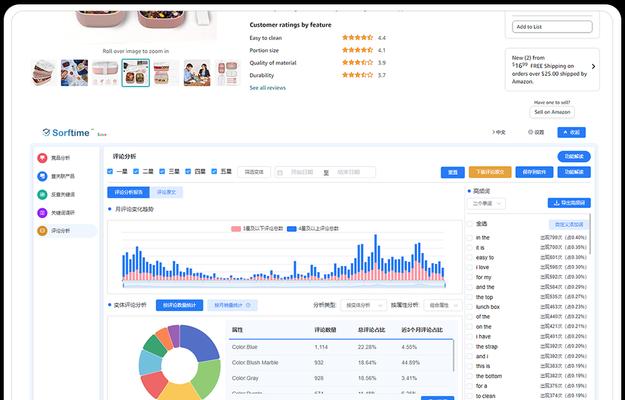This screenshot has height=400, width=625.
Task: Open the green keyword lookup sidebar icon
Action: coord(42,194)
